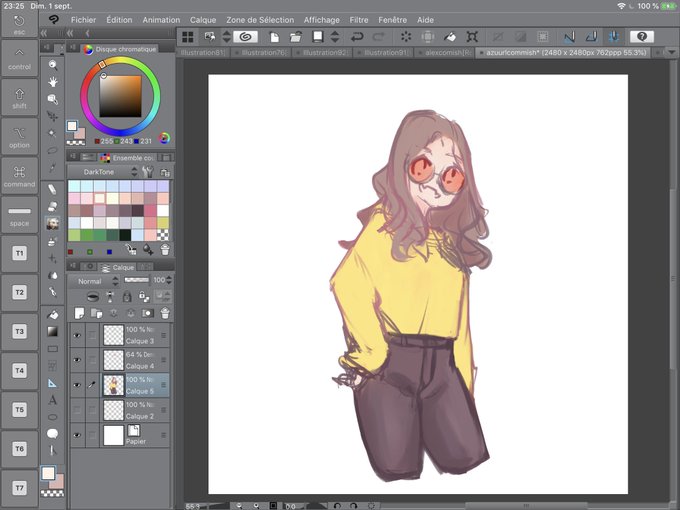Open the DarkTone color set dropdown
The width and height of the screenshot is (680, 510).
[103, 172]
